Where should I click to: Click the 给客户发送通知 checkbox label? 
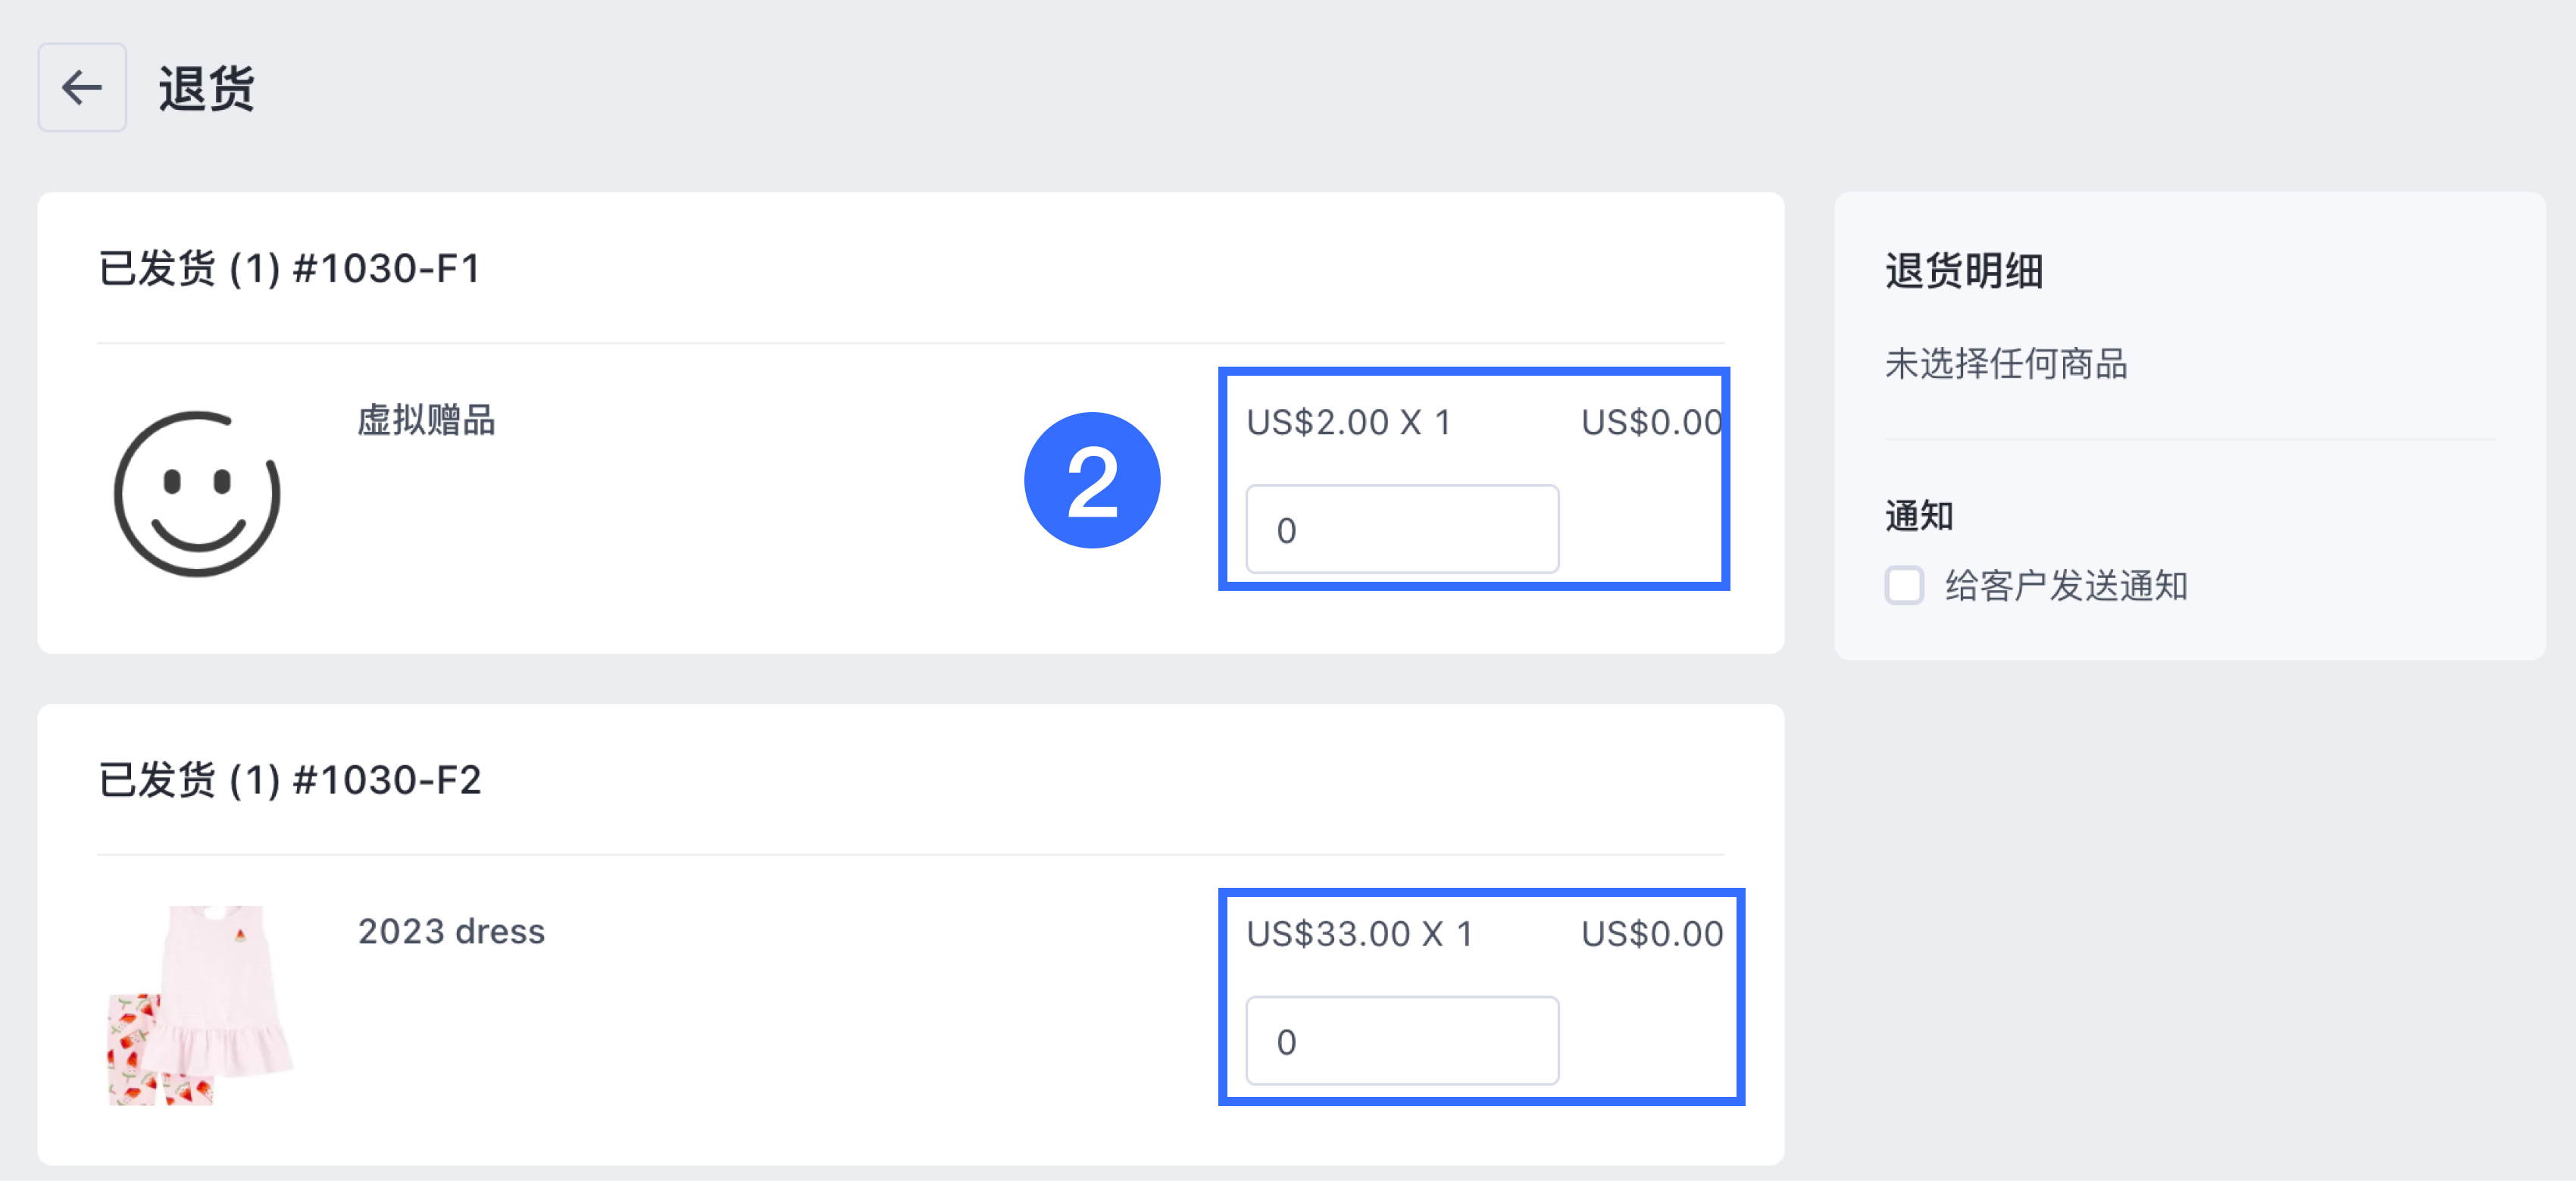click(2066, 585)
